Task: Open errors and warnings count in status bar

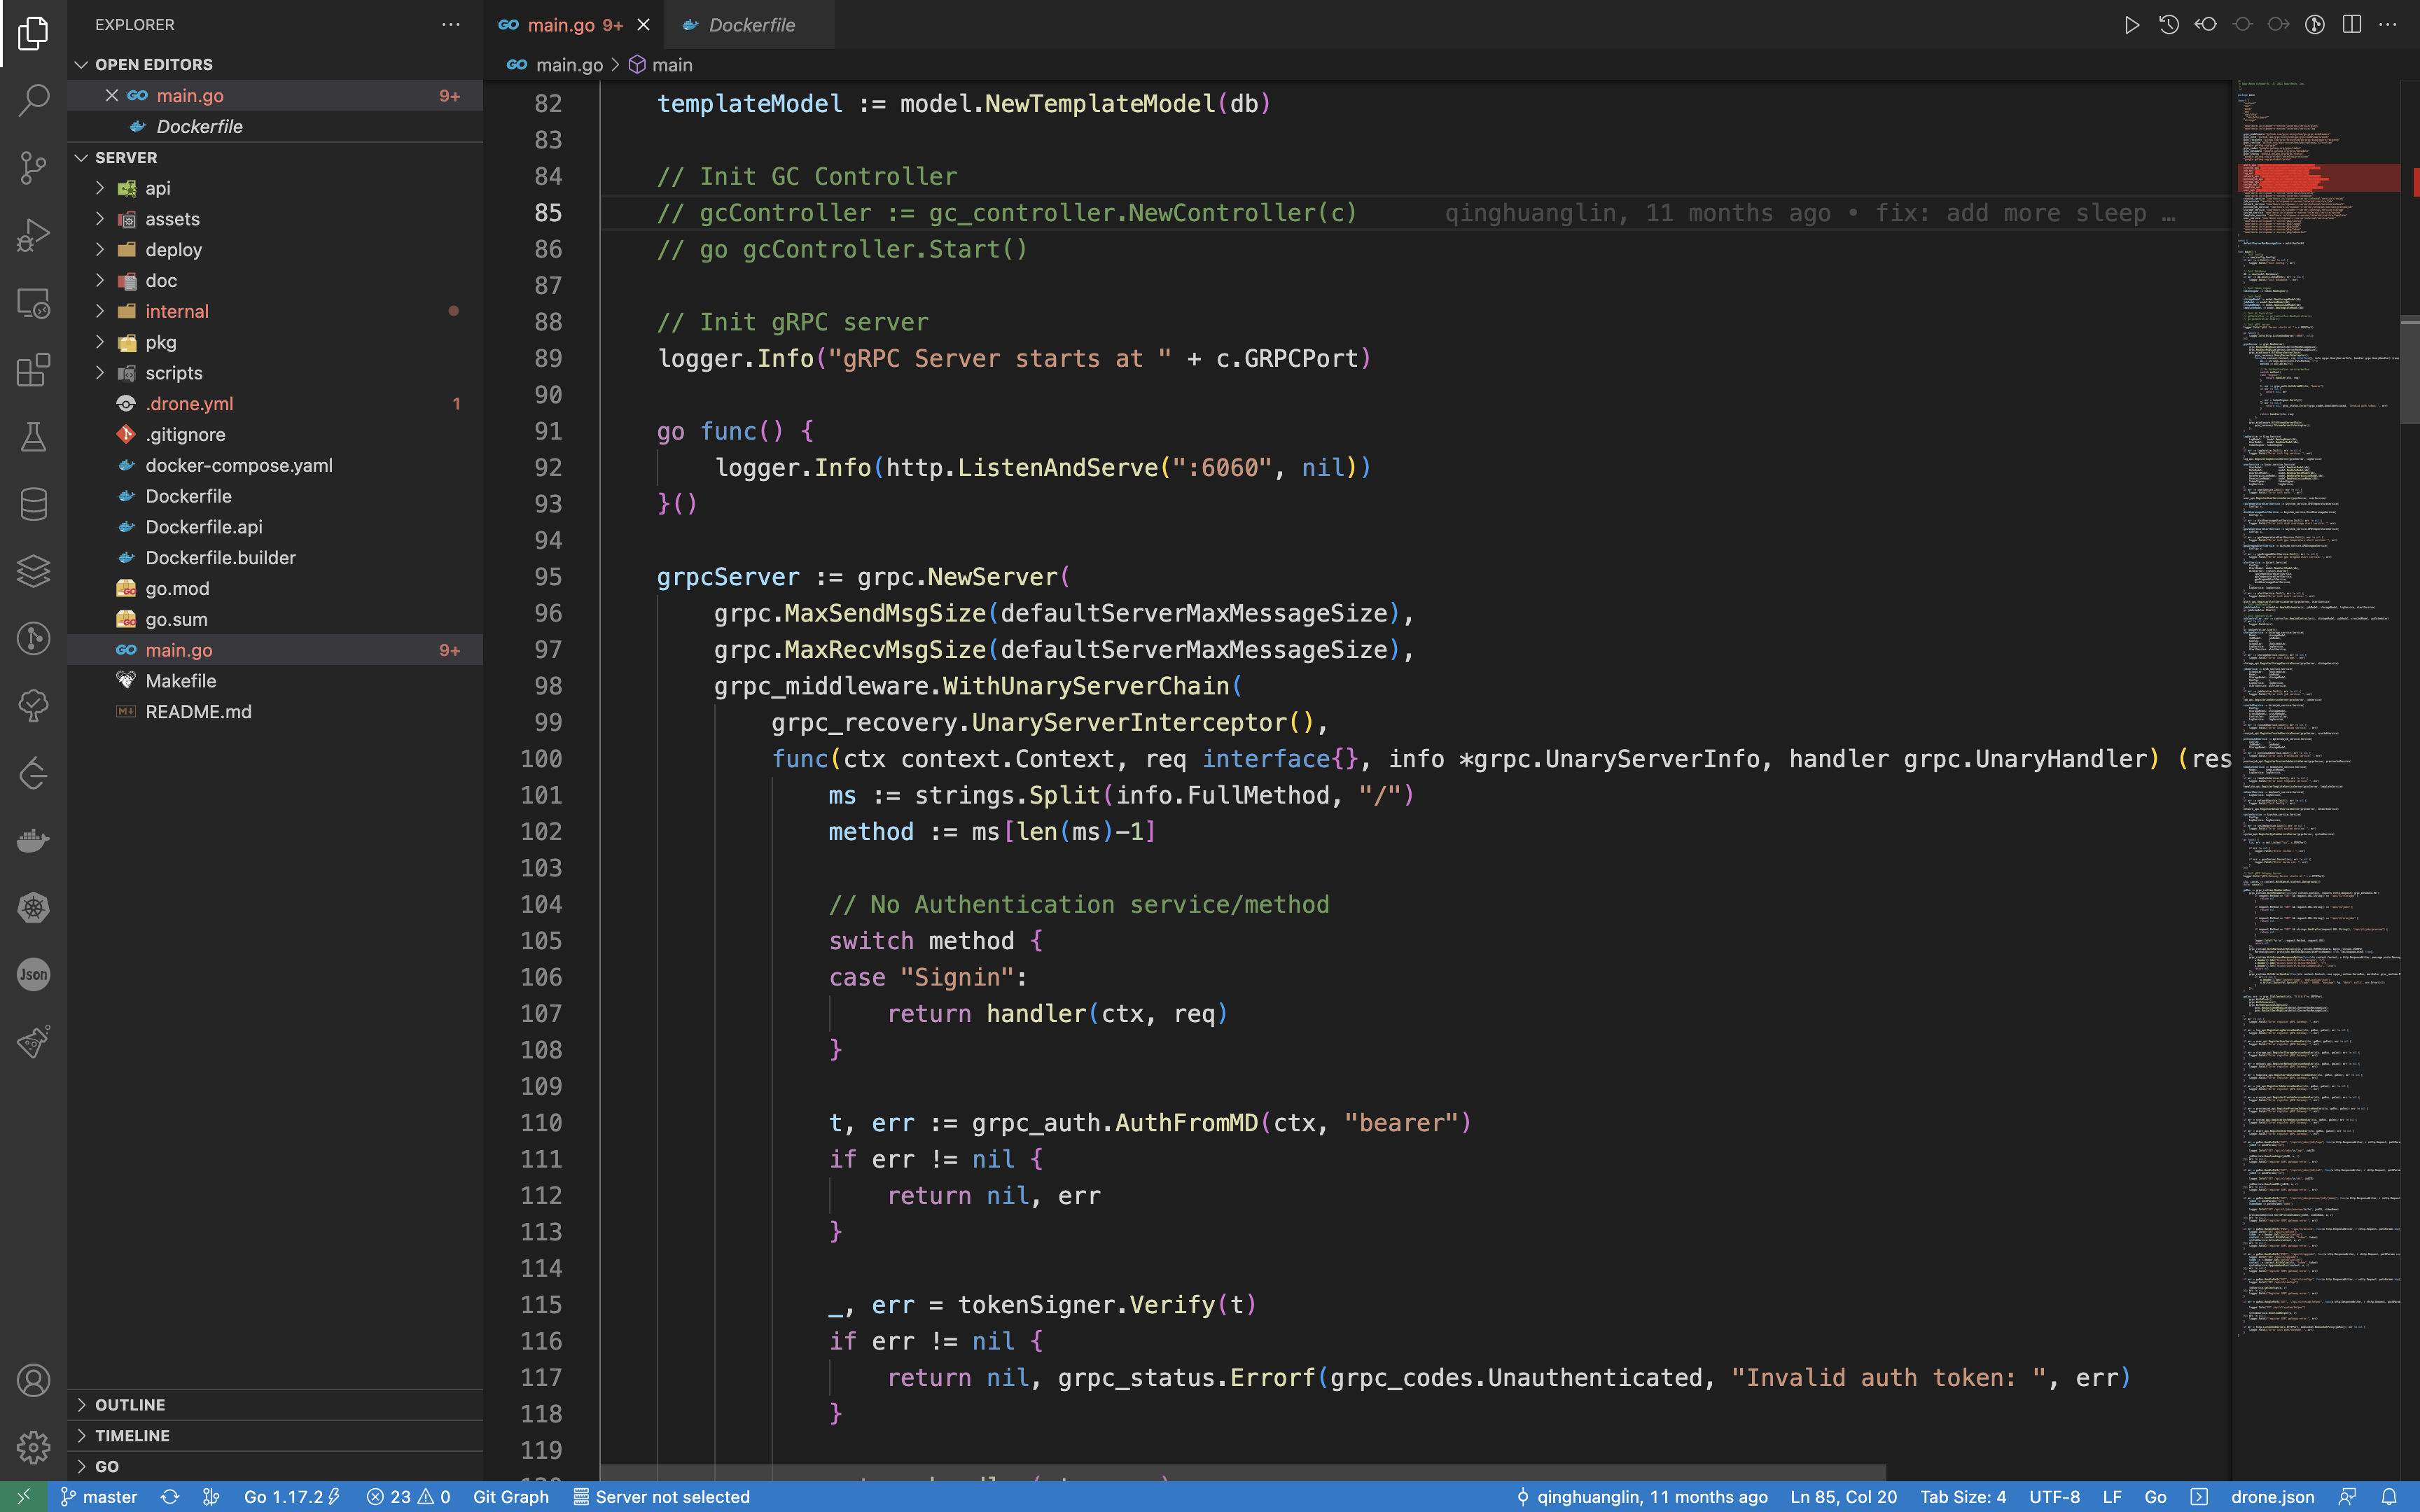Action: [408, 1496]
